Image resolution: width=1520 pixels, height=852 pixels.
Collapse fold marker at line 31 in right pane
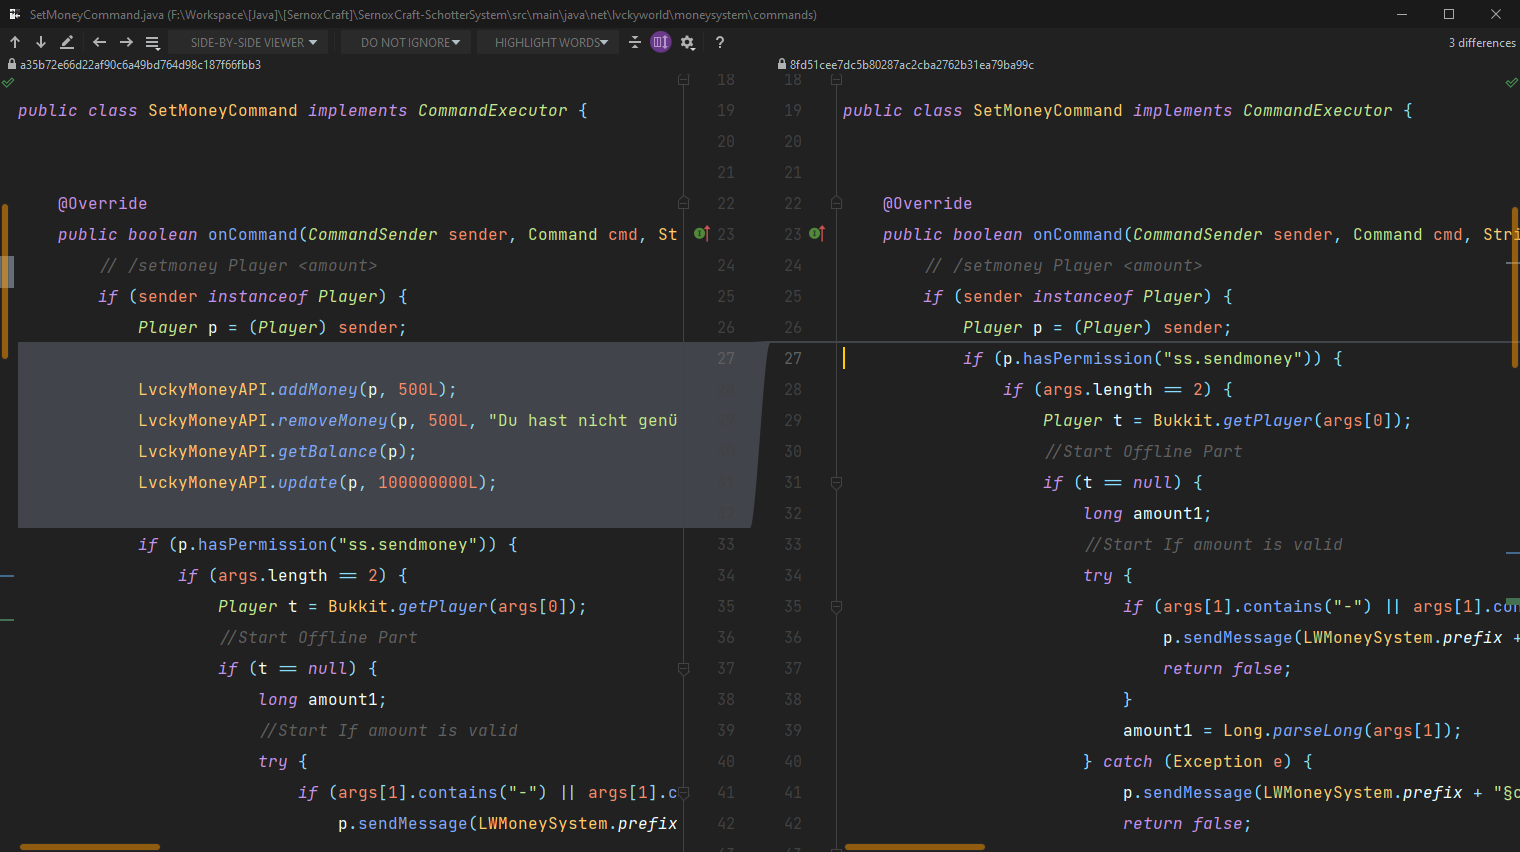(837, 482)
